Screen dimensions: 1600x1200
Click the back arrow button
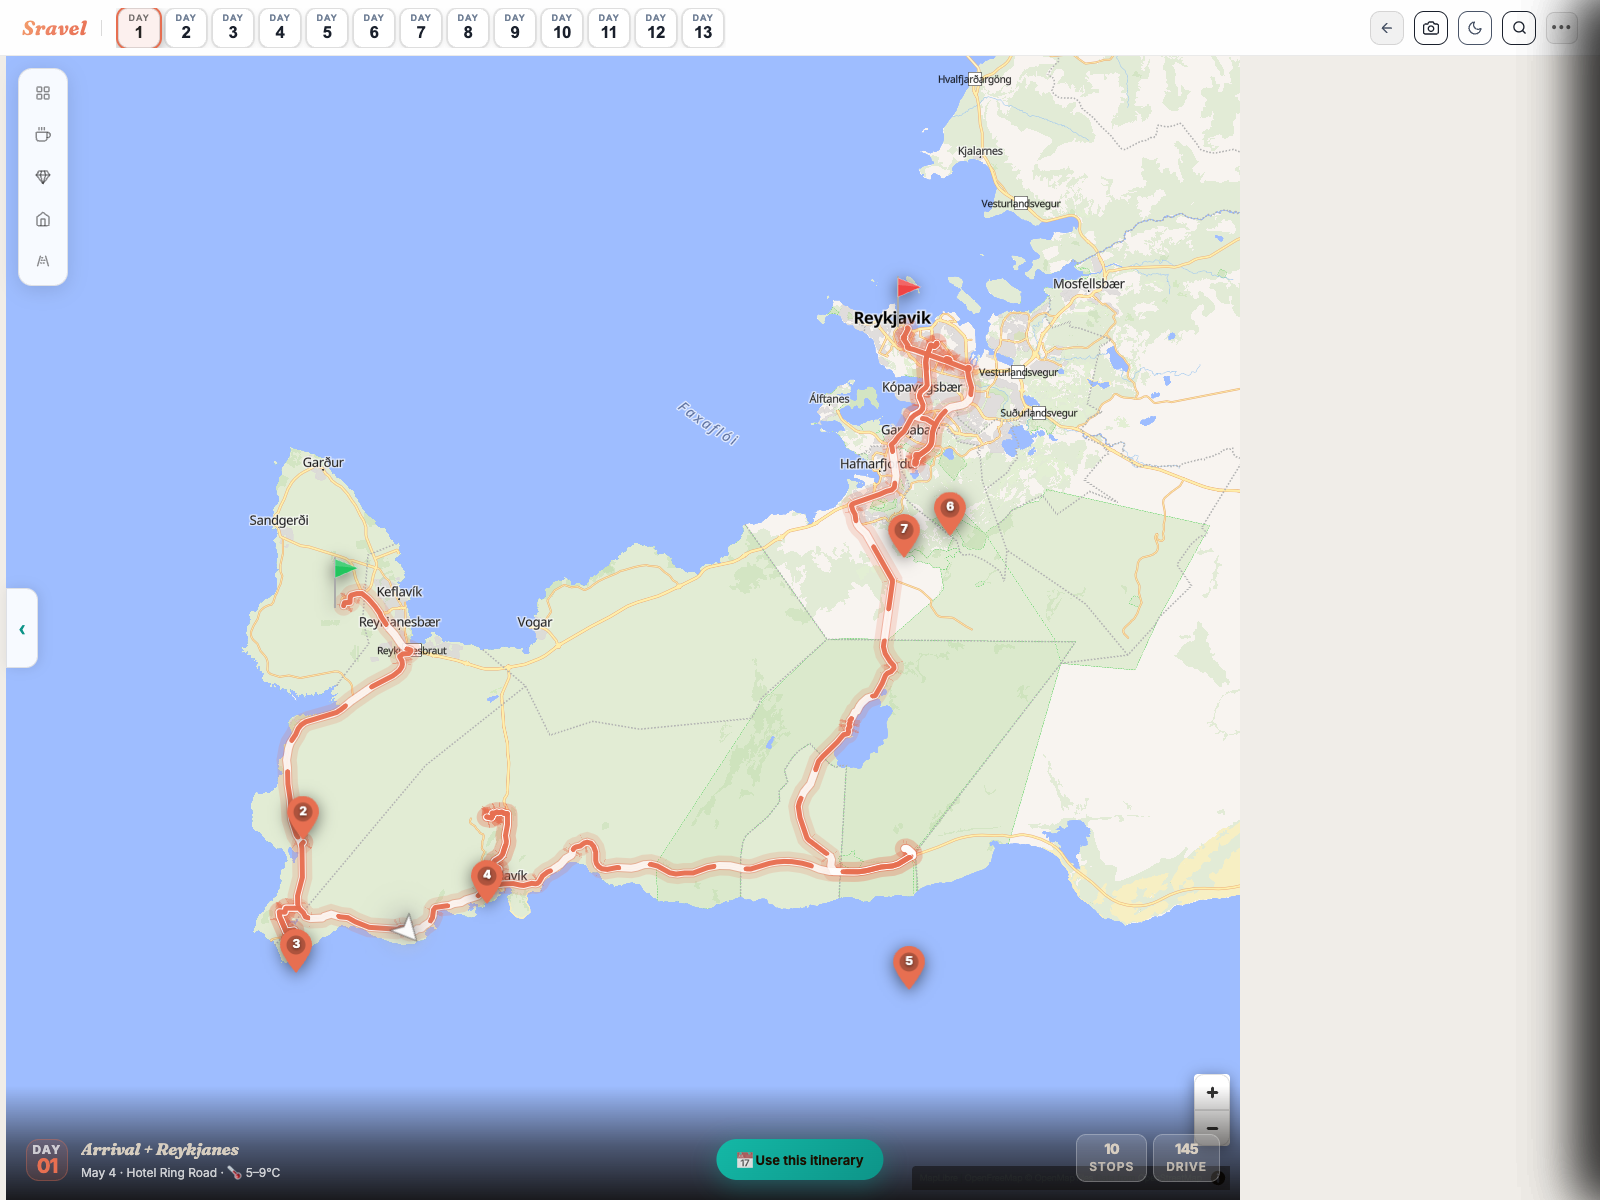pos(1387,28)
